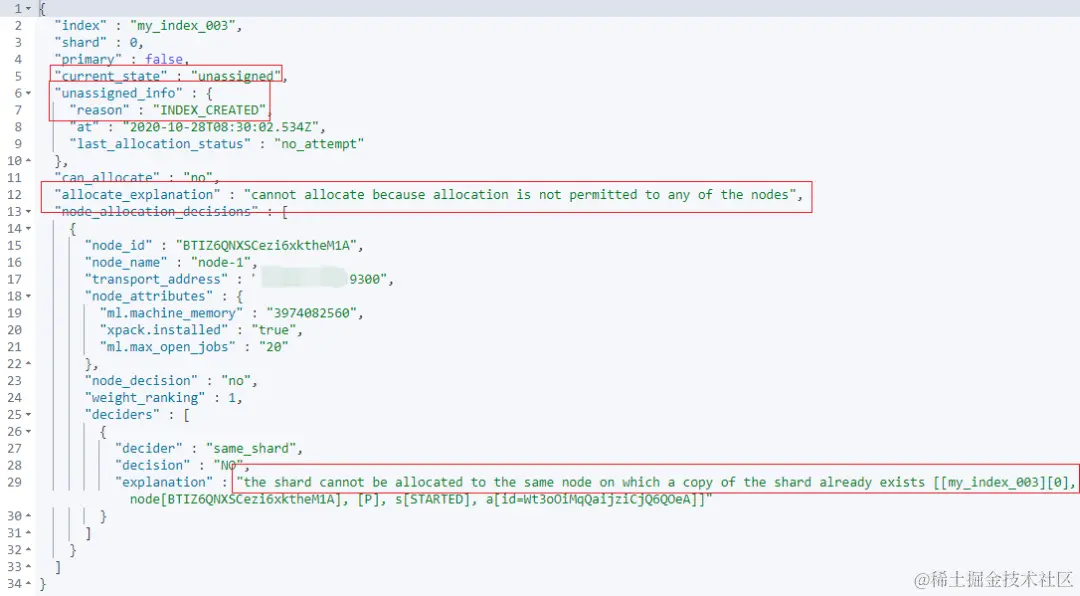Click the "allocate_explanation" key
The width and height of the screenshot is (1080, 596).
tap(137, 194)
